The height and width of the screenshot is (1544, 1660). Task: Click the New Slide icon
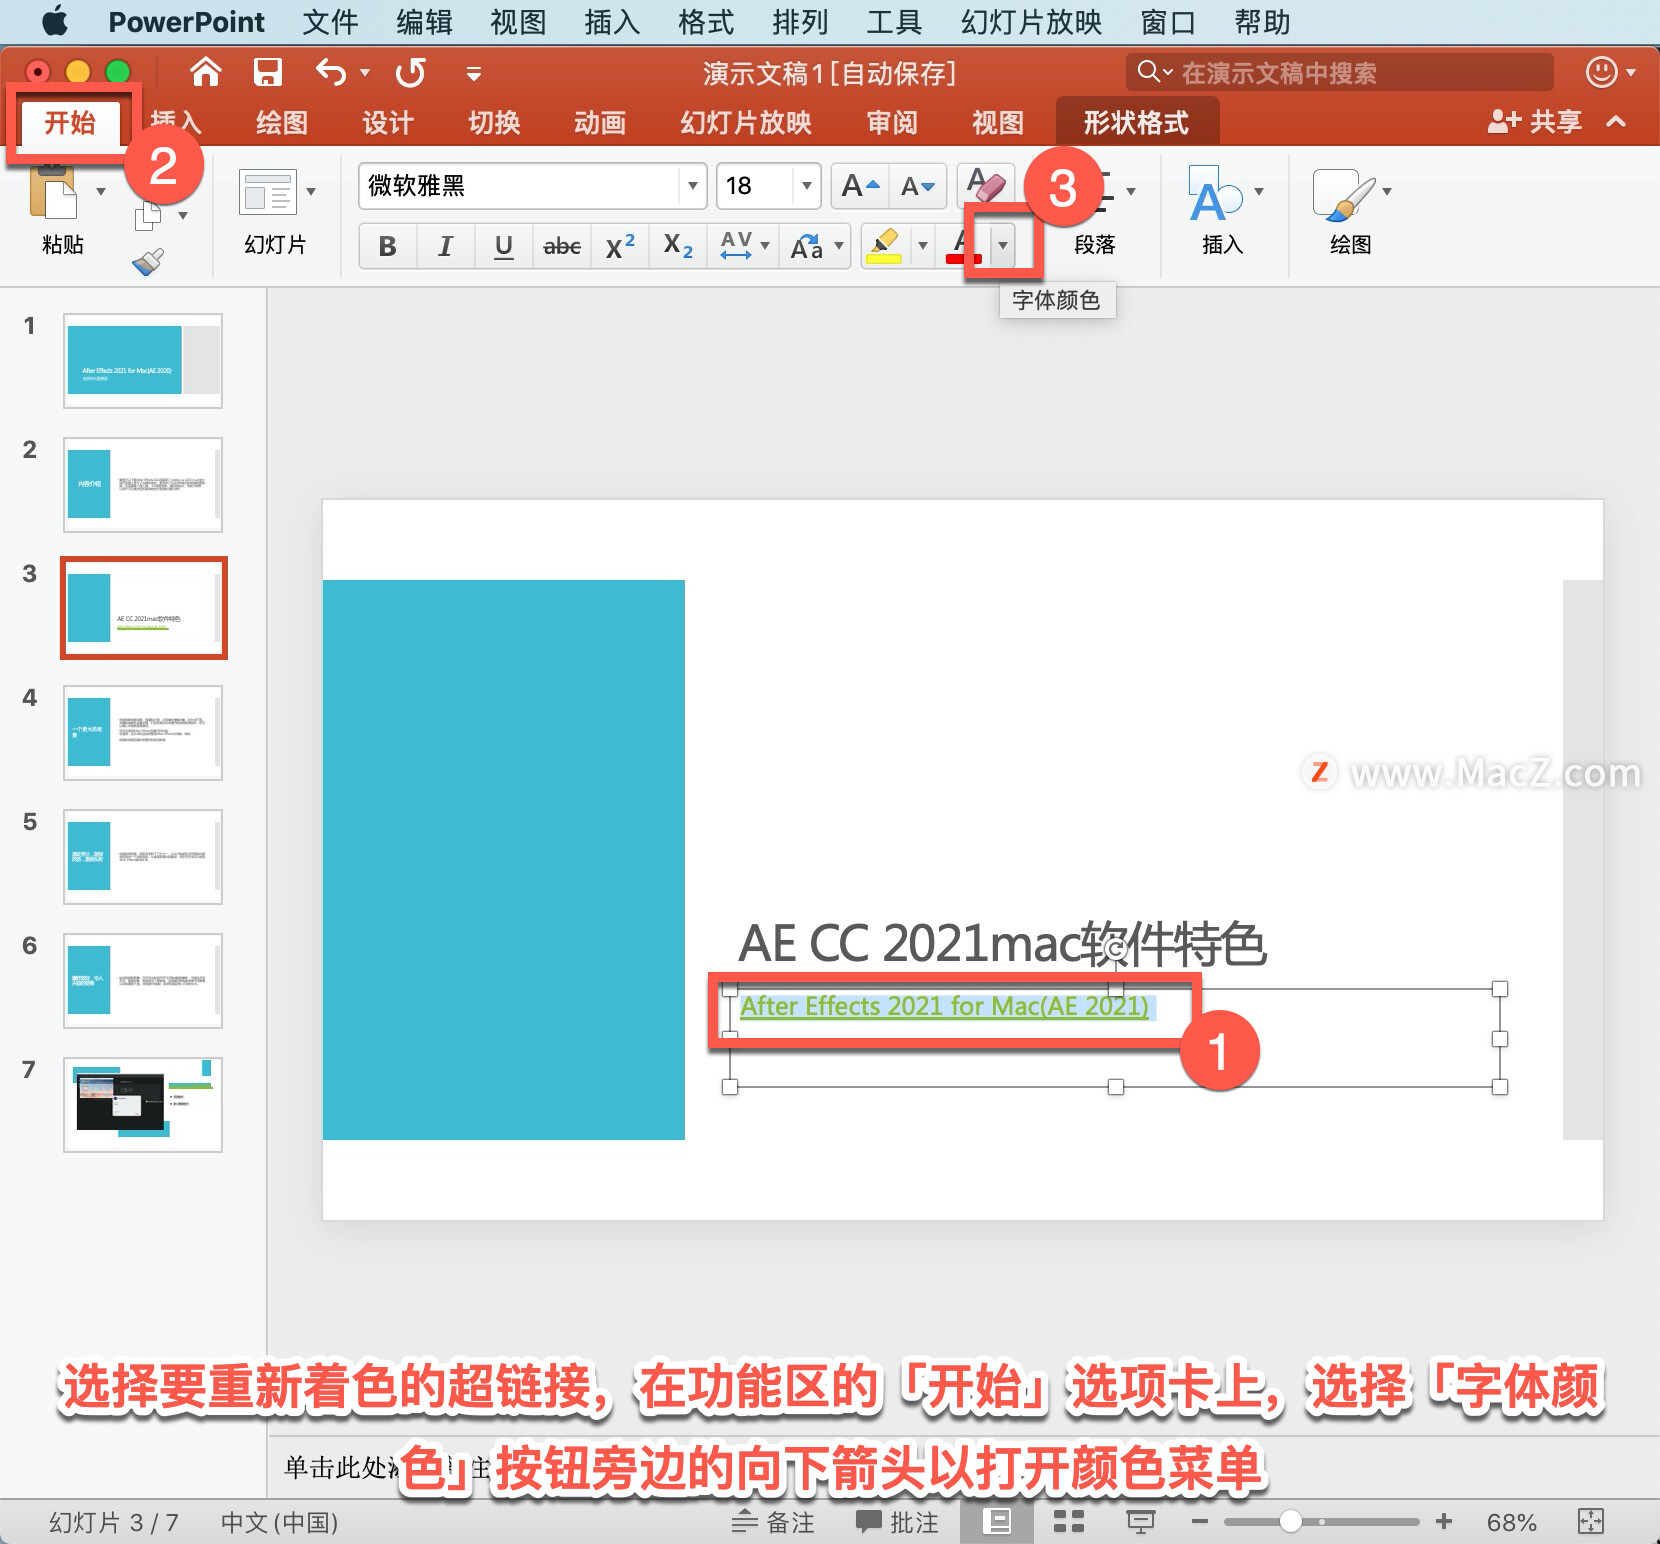(267, 191)
